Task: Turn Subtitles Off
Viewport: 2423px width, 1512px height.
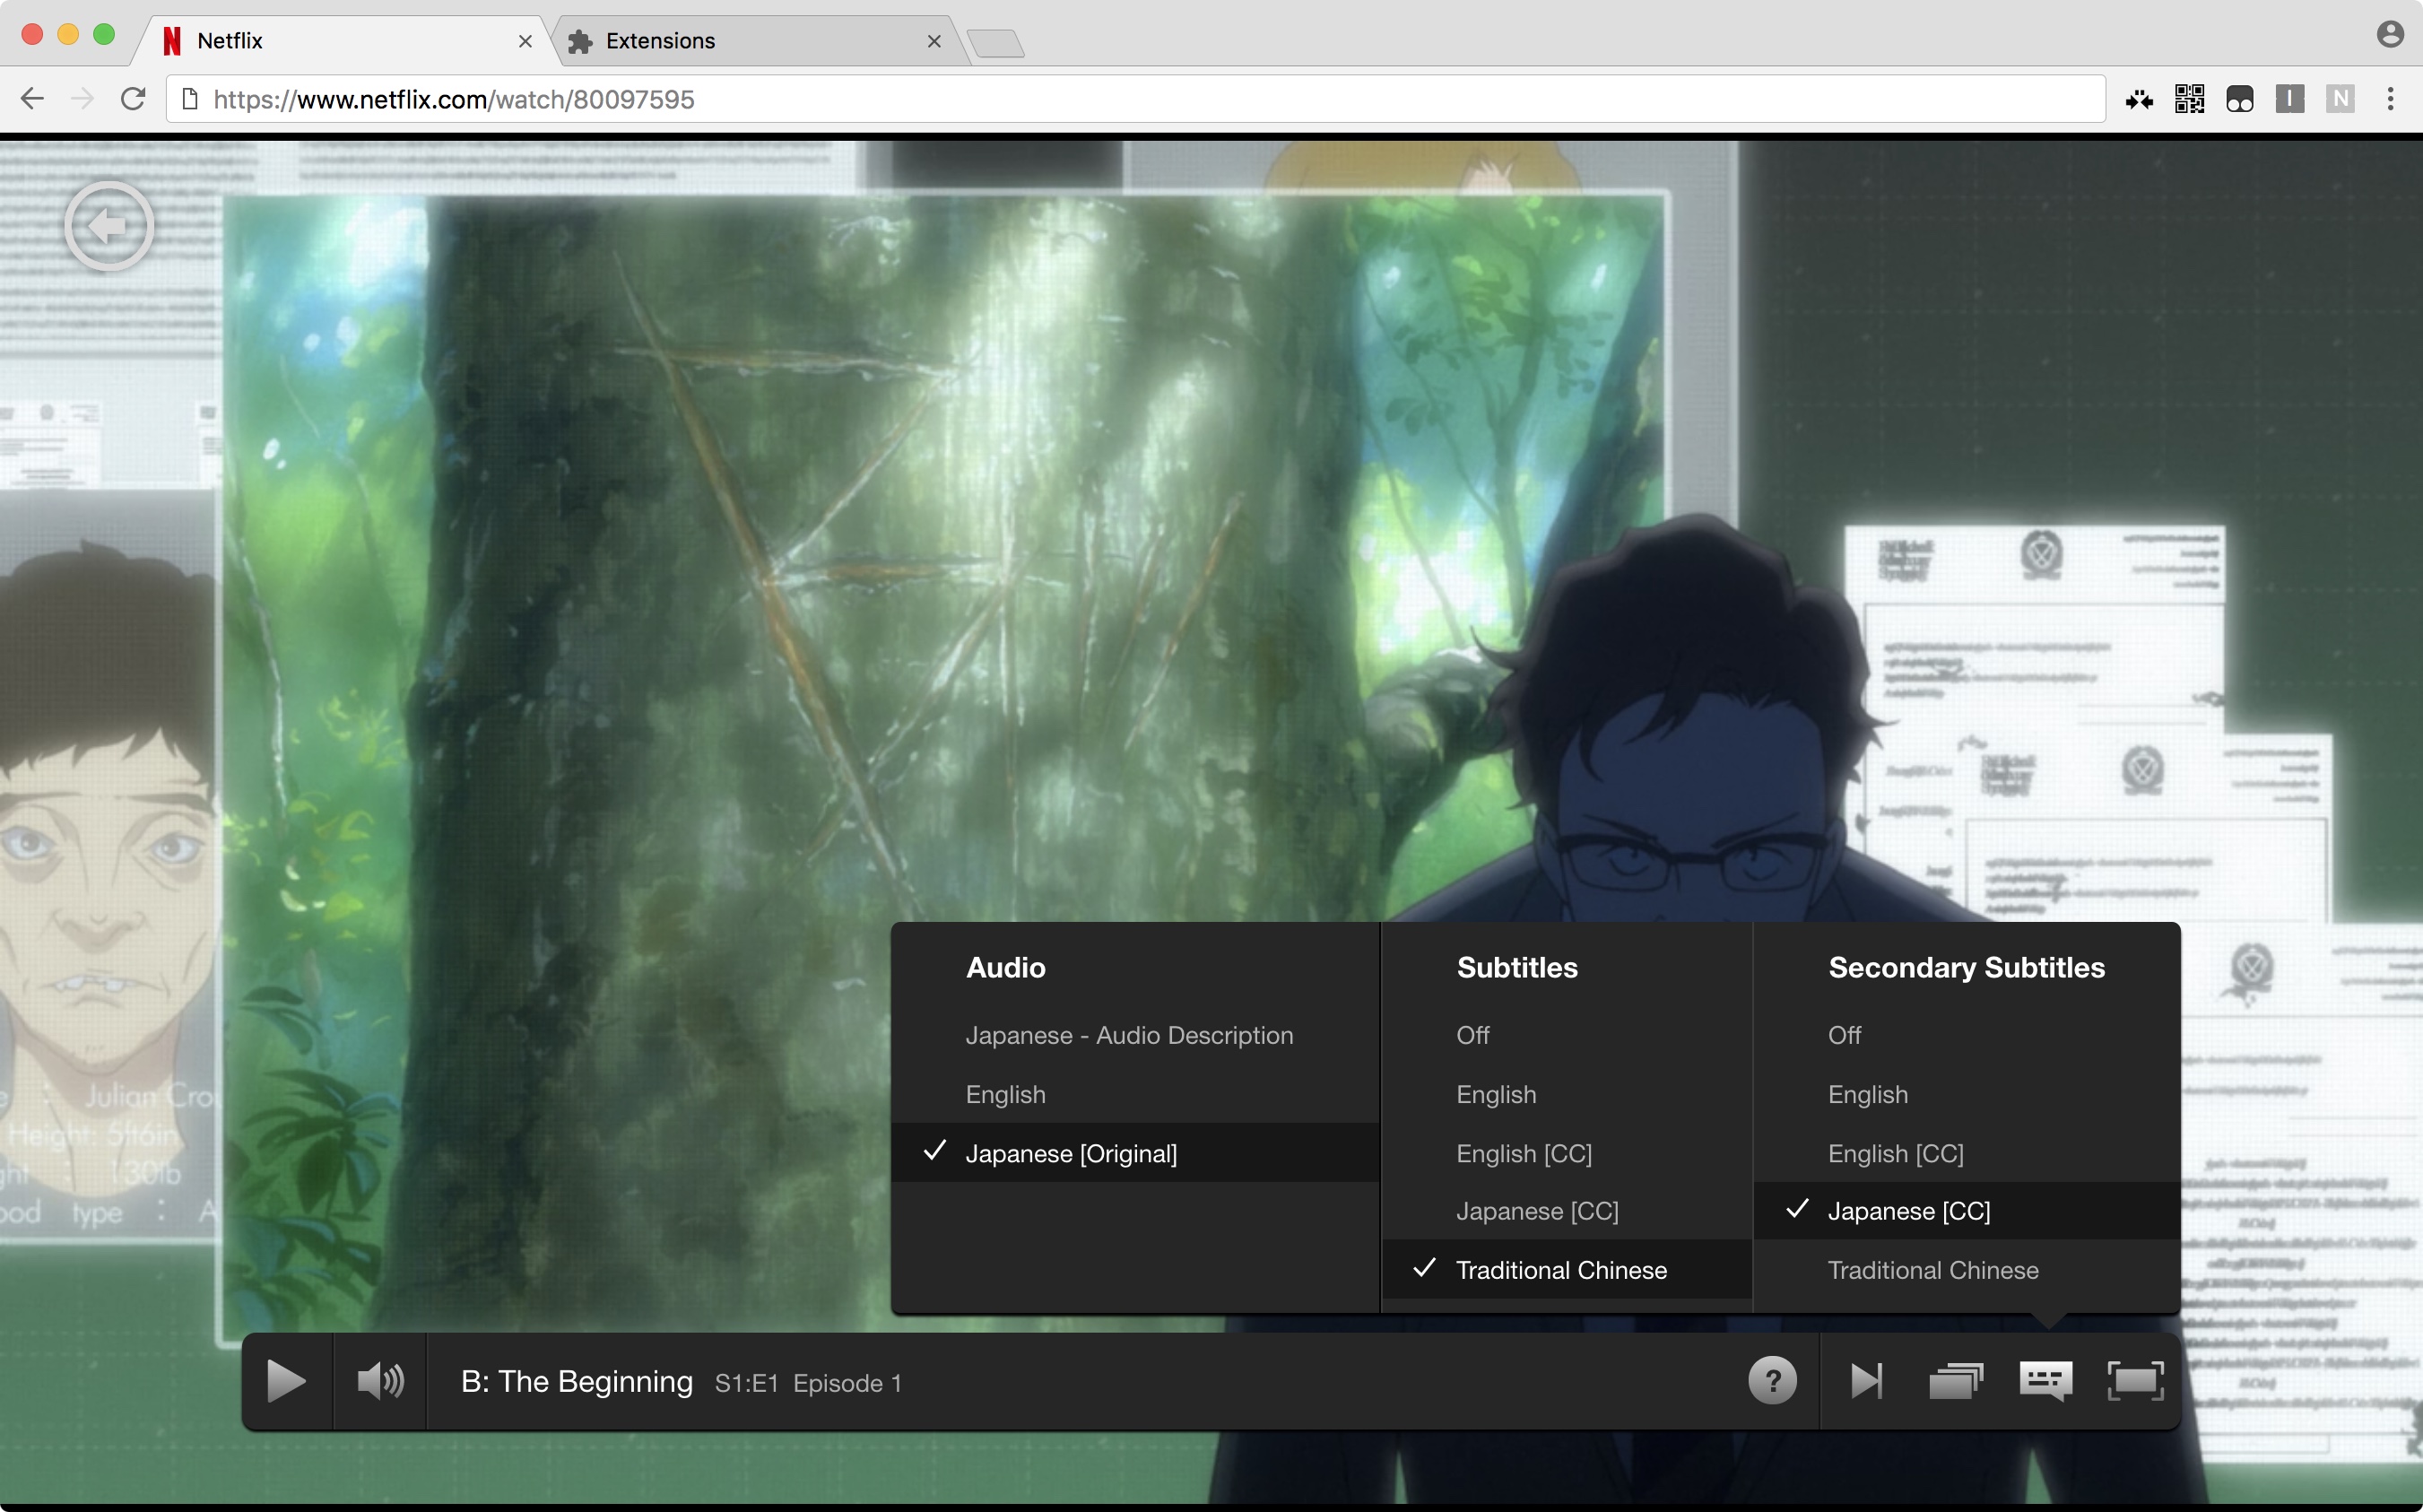Action: tap(1472, 1035)
